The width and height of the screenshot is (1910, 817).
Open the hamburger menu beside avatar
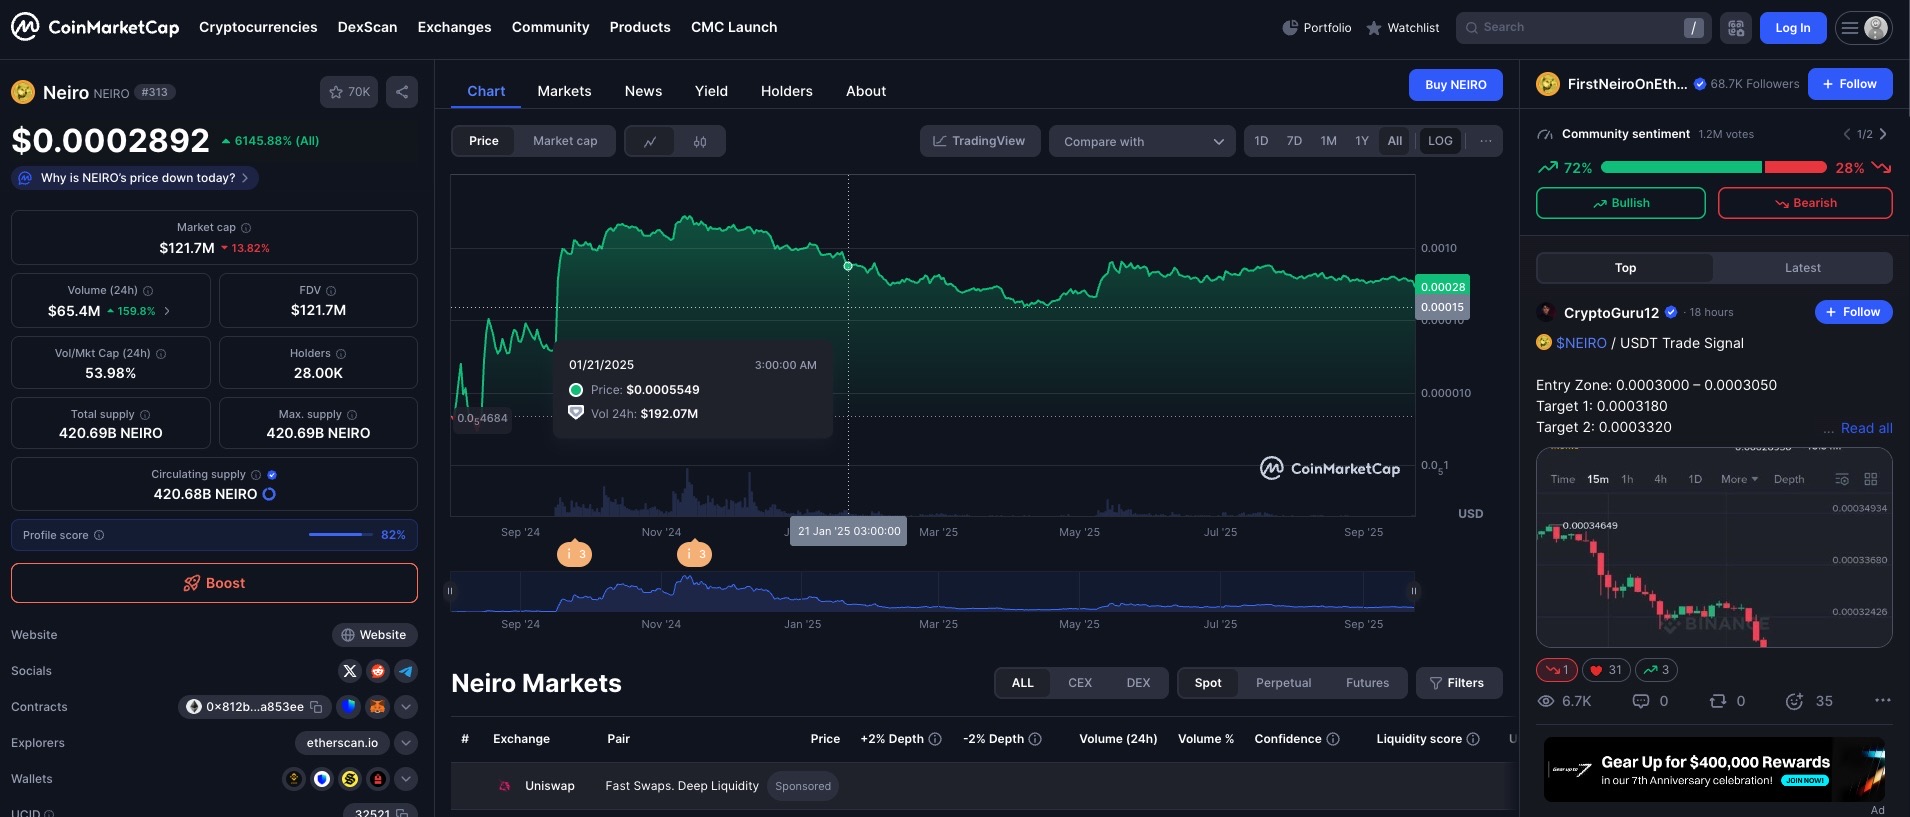click(1850, 28)
